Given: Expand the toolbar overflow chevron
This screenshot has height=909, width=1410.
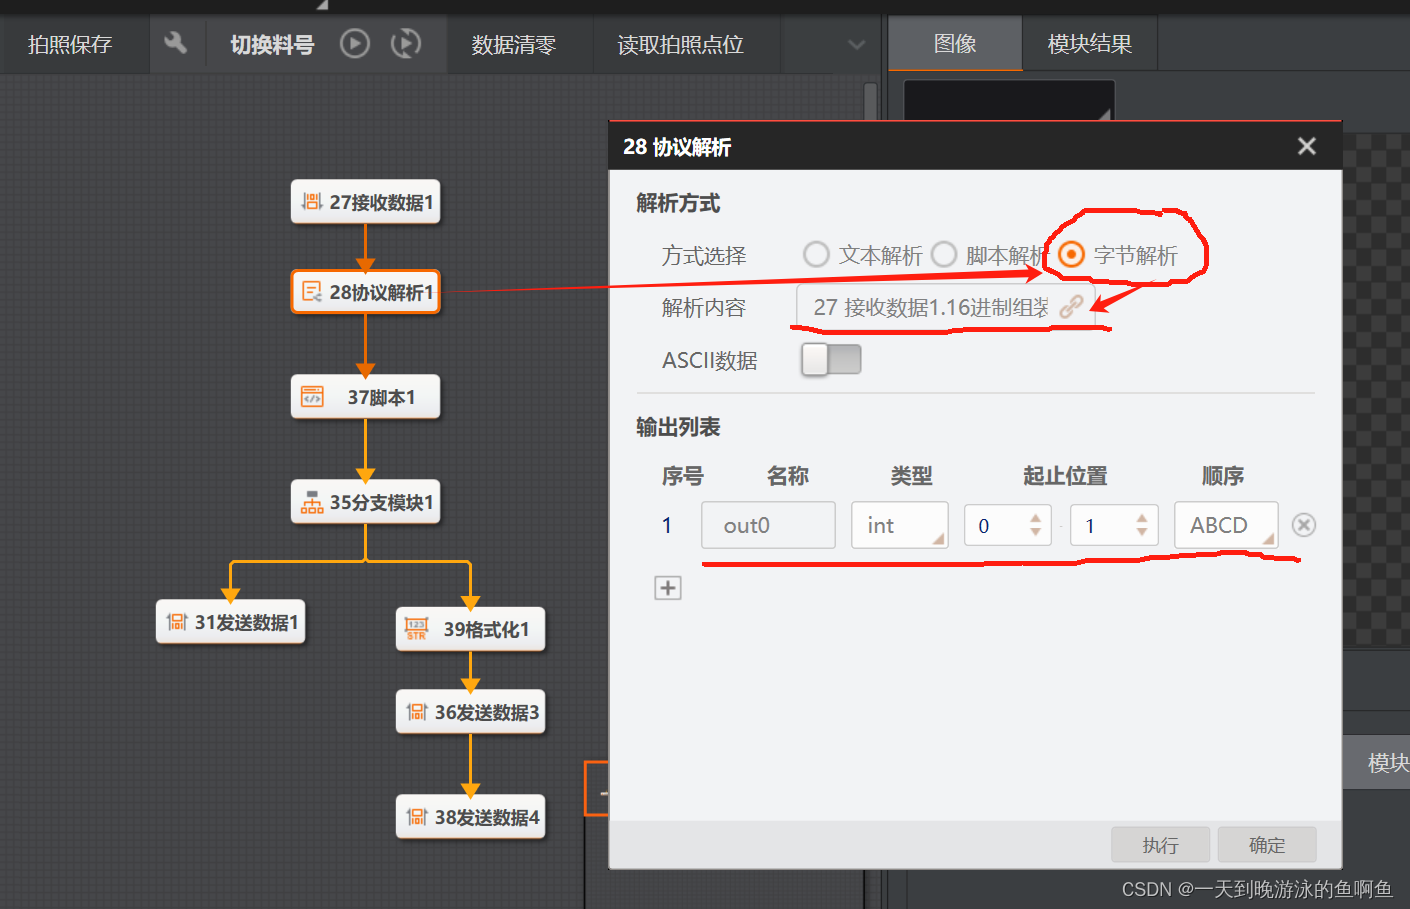Looking at the screenshot, I should point(856,44).
